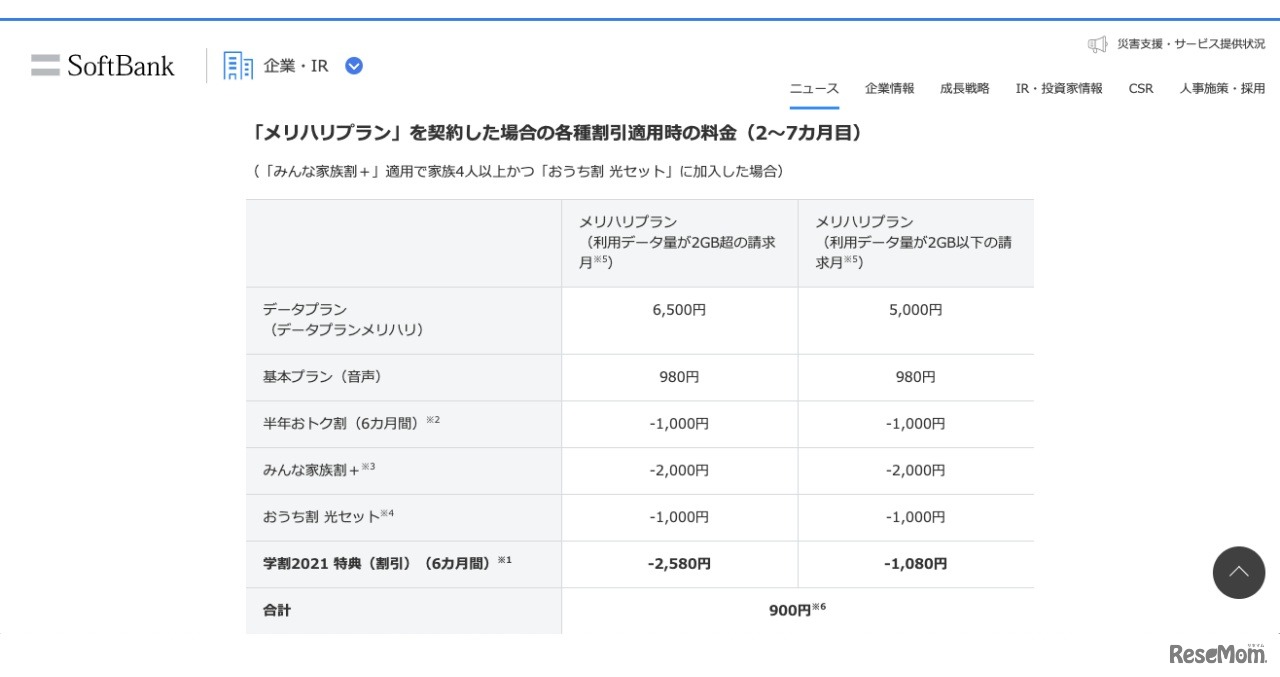Viewport: 1280px width, 677px height.
Task: Click the SoftBank logo
Action: [102, 64]
